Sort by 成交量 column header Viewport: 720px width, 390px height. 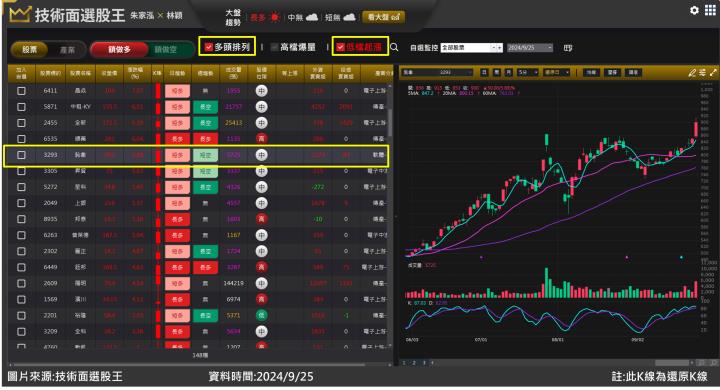click(233, 73)
